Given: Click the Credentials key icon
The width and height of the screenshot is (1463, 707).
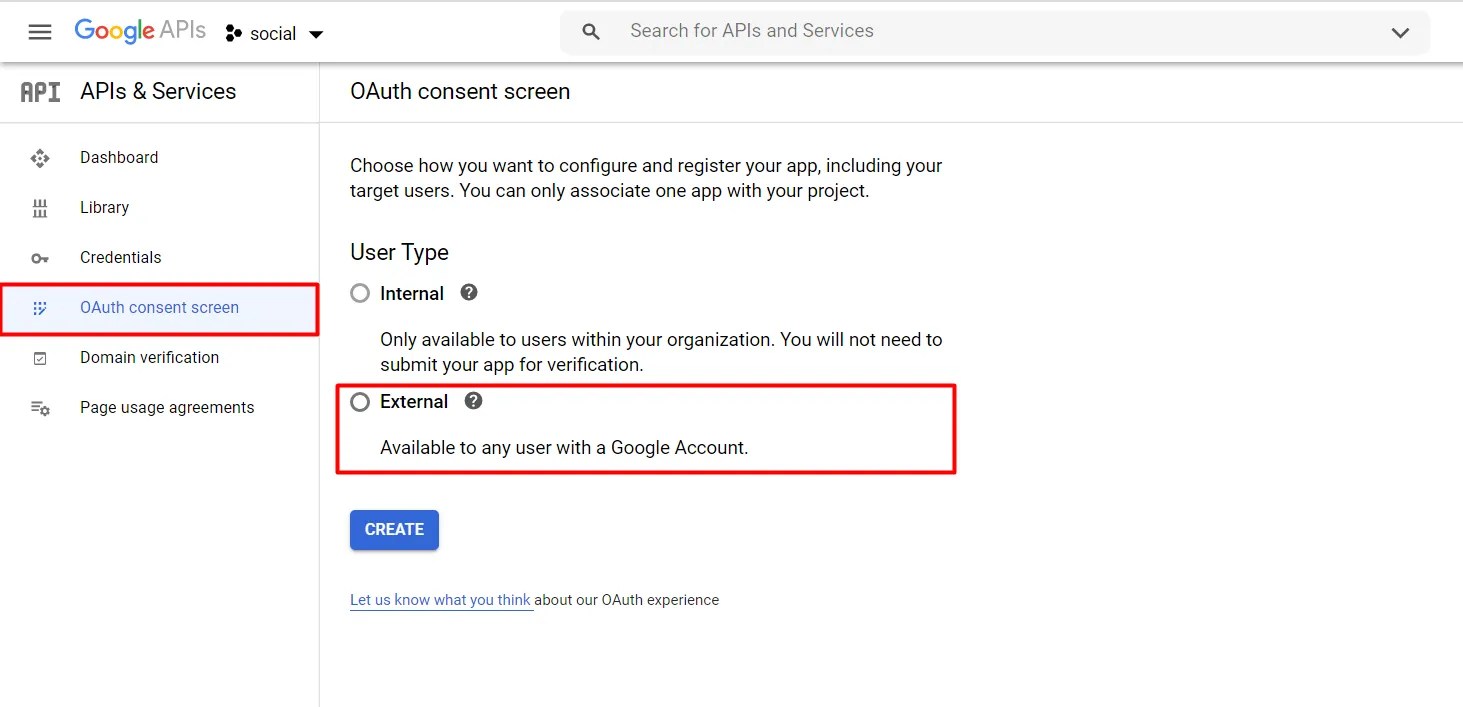Looking at the screenshot, I should coord(40,258).
